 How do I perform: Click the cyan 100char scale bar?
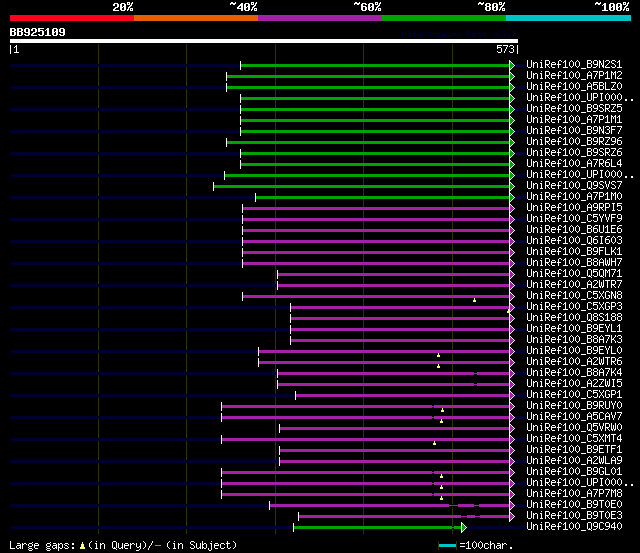click(447, 546)
